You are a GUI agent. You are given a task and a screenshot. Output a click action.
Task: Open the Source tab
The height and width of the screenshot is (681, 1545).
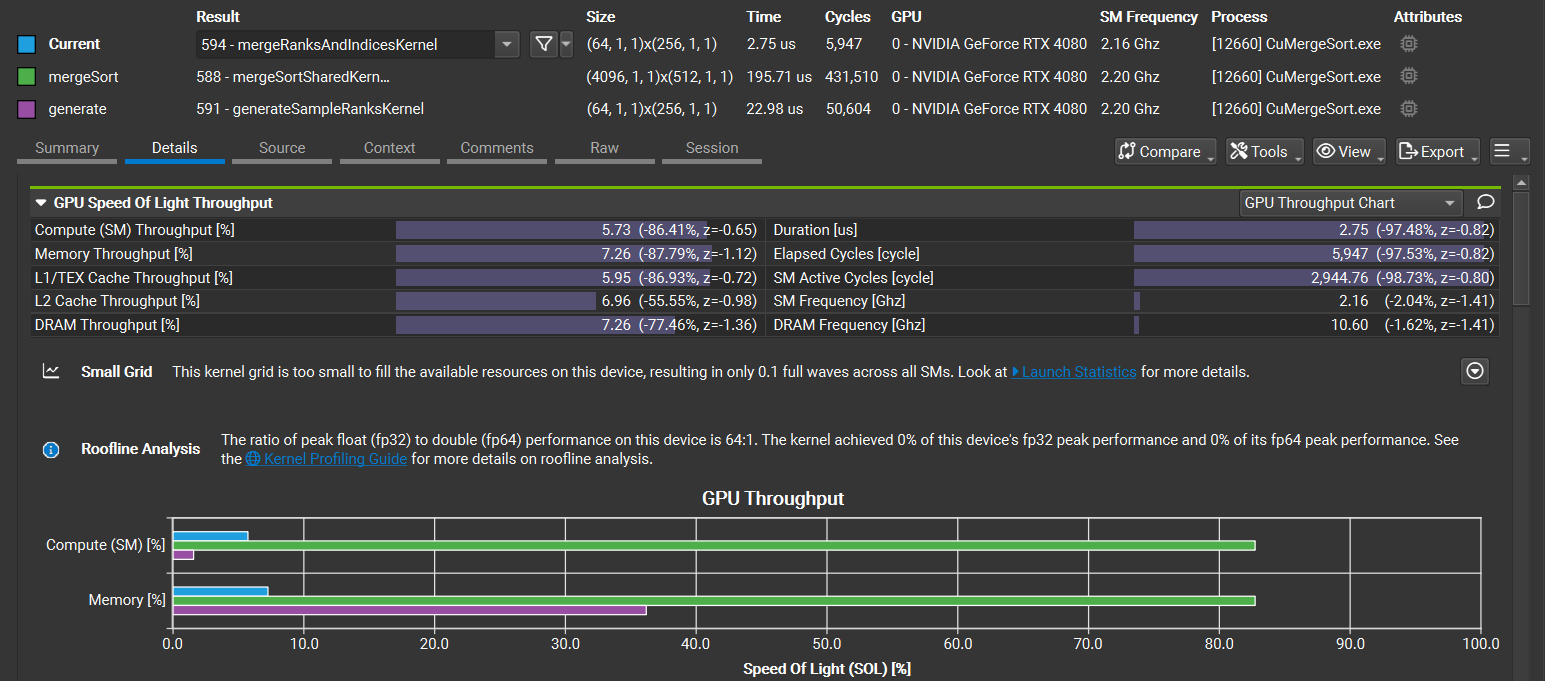[281, 147]
